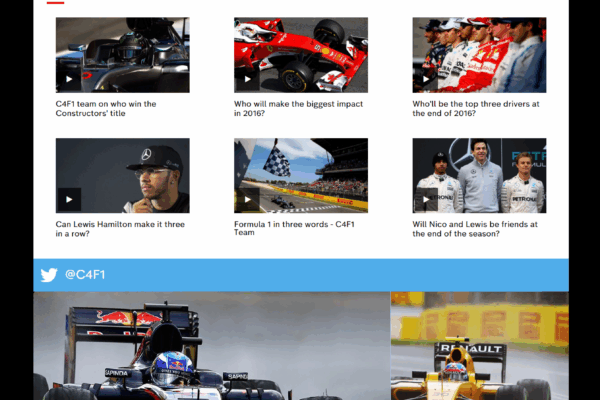600x400 pixels.
Task: Click the blue Twitter feed banner
Action: [301, 275]
